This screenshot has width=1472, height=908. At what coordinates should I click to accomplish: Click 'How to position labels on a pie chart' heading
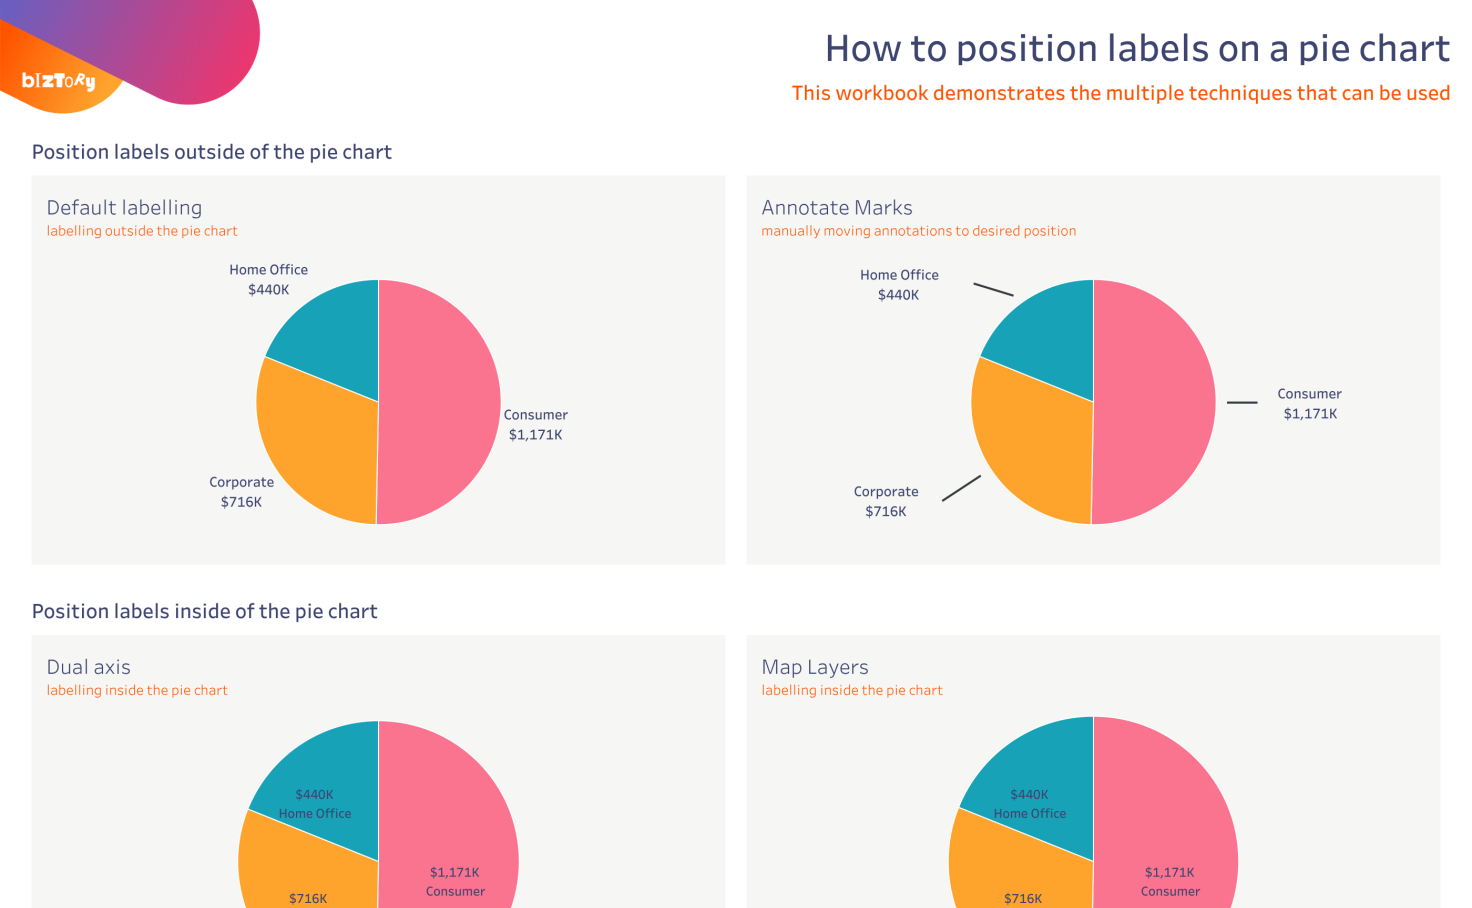[1137, 49]
